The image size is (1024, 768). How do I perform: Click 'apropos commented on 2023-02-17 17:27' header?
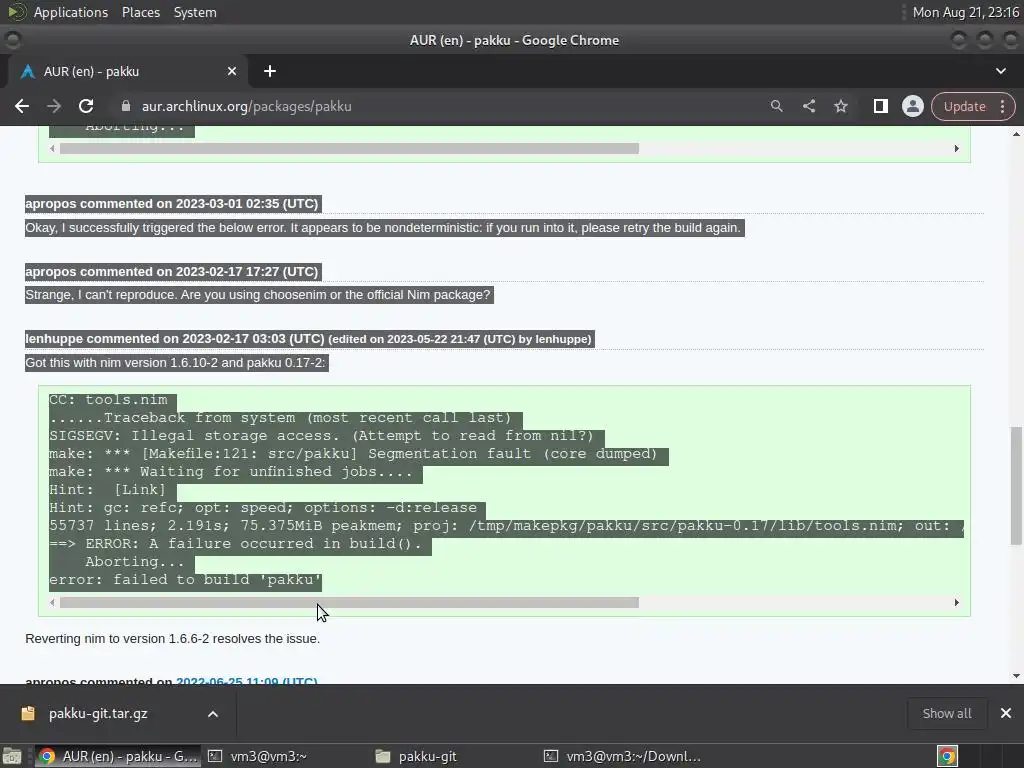pos(172,272)
